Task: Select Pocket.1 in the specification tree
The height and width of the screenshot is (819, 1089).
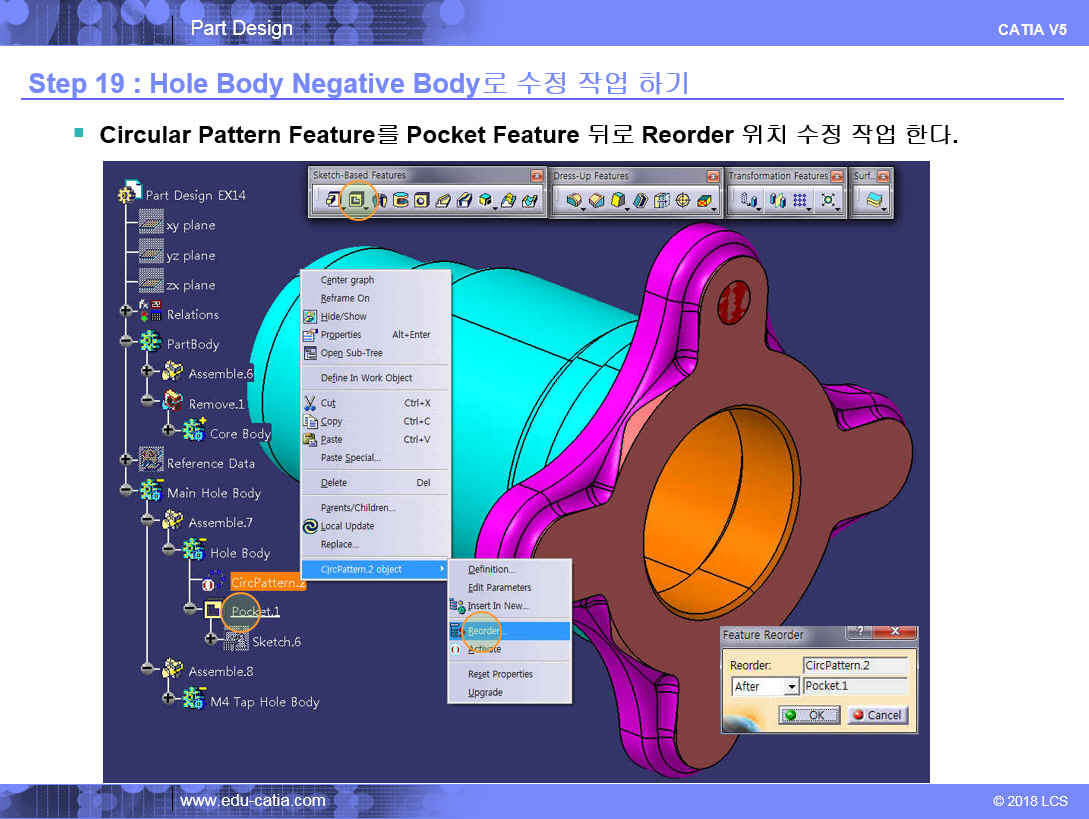Action: (x=255, y=611)
